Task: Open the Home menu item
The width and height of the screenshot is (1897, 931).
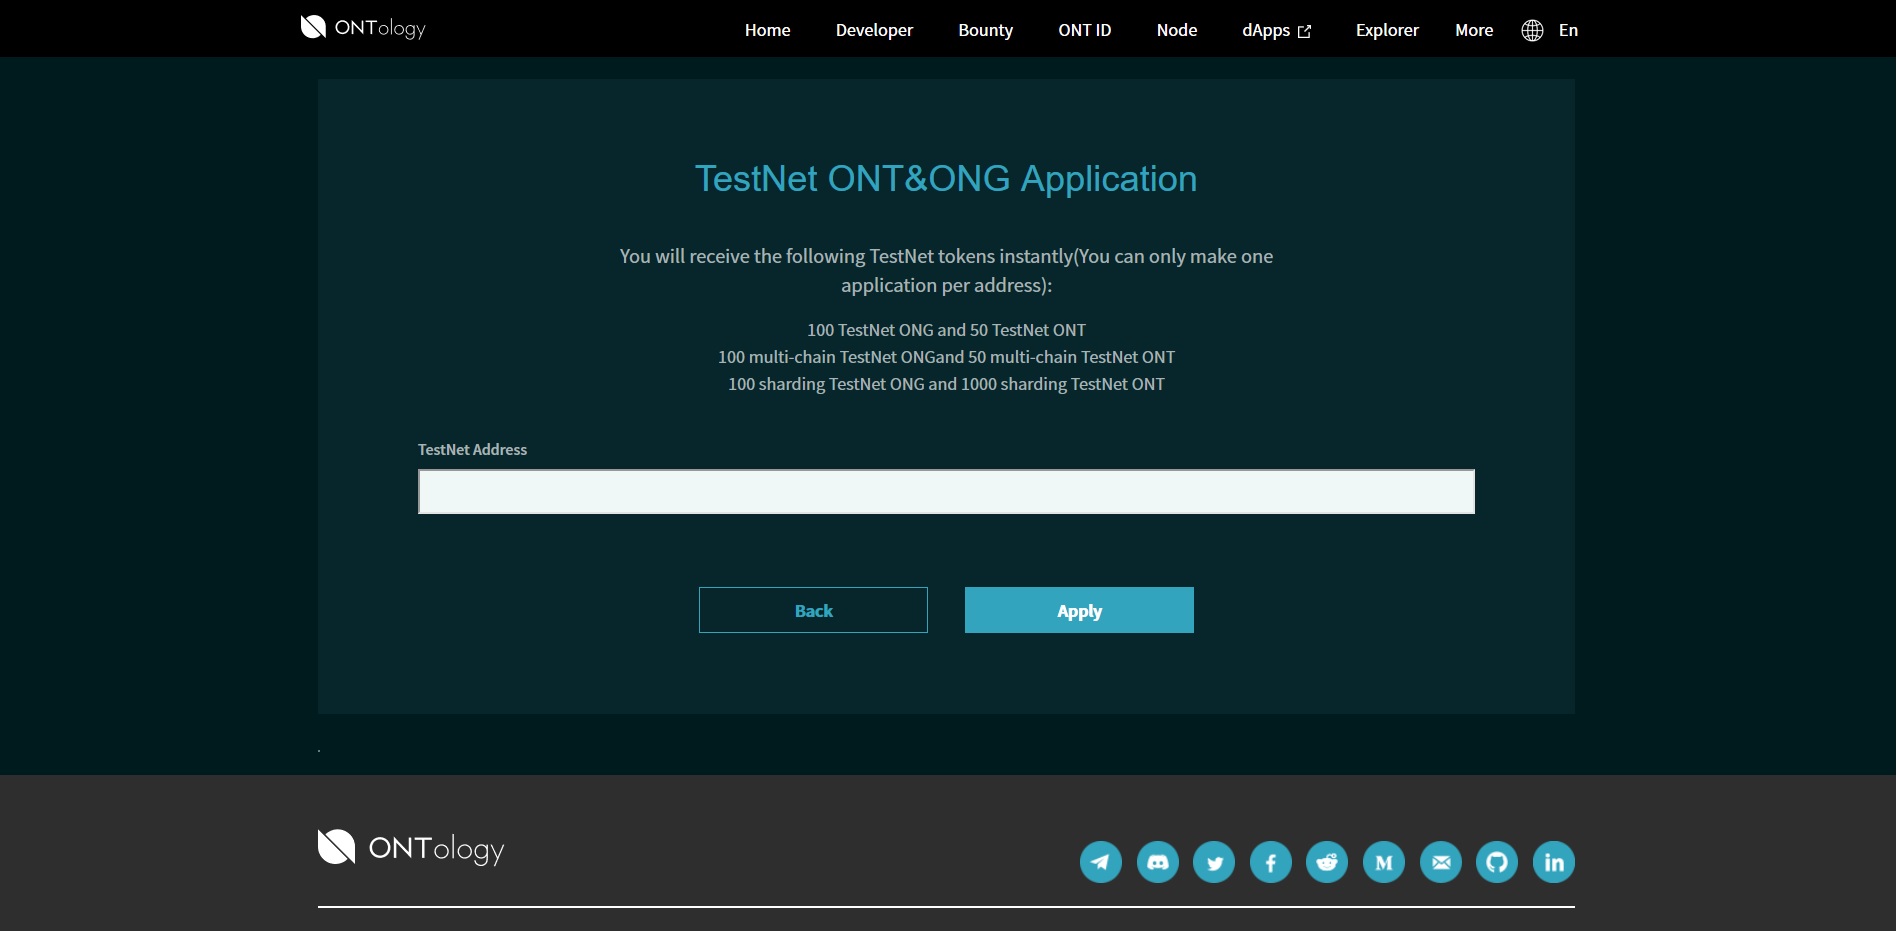Action: (767, 30)
